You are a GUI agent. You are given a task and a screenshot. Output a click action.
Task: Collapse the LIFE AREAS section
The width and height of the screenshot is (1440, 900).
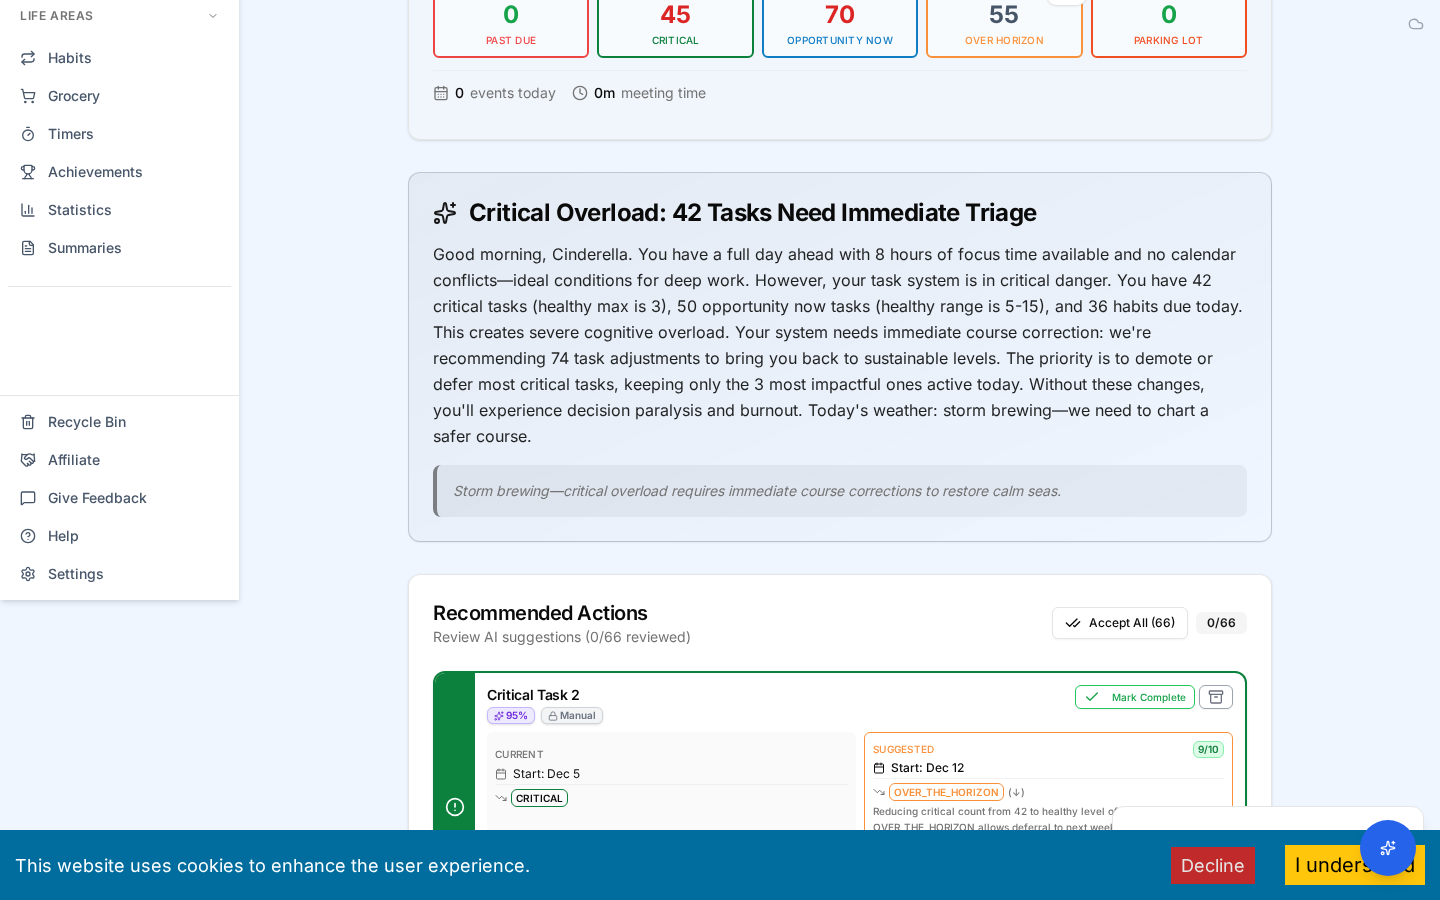click(x=212, y=15)
